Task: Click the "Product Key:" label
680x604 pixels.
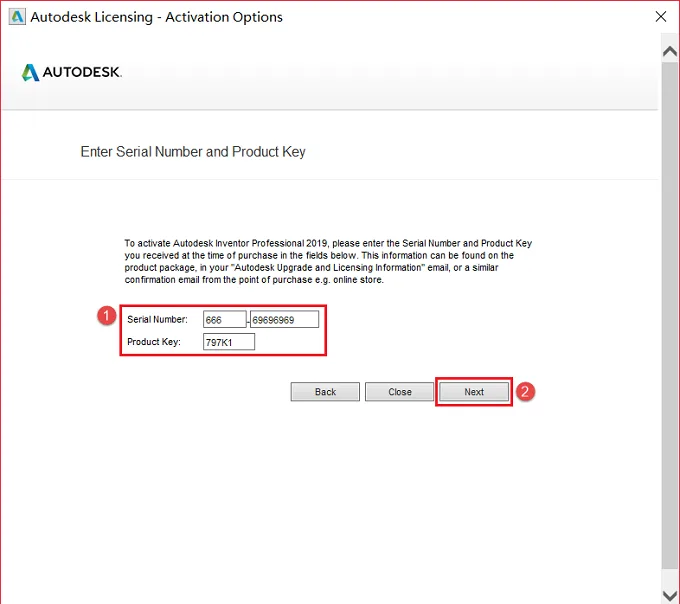Action: [x=154, y=342]
